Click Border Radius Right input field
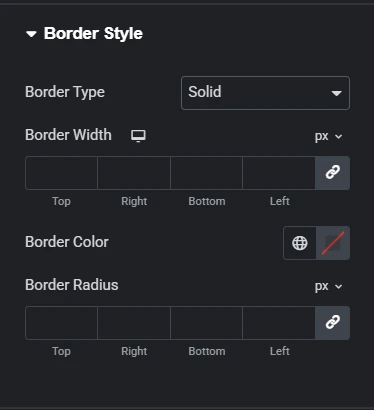 [134, 323]
